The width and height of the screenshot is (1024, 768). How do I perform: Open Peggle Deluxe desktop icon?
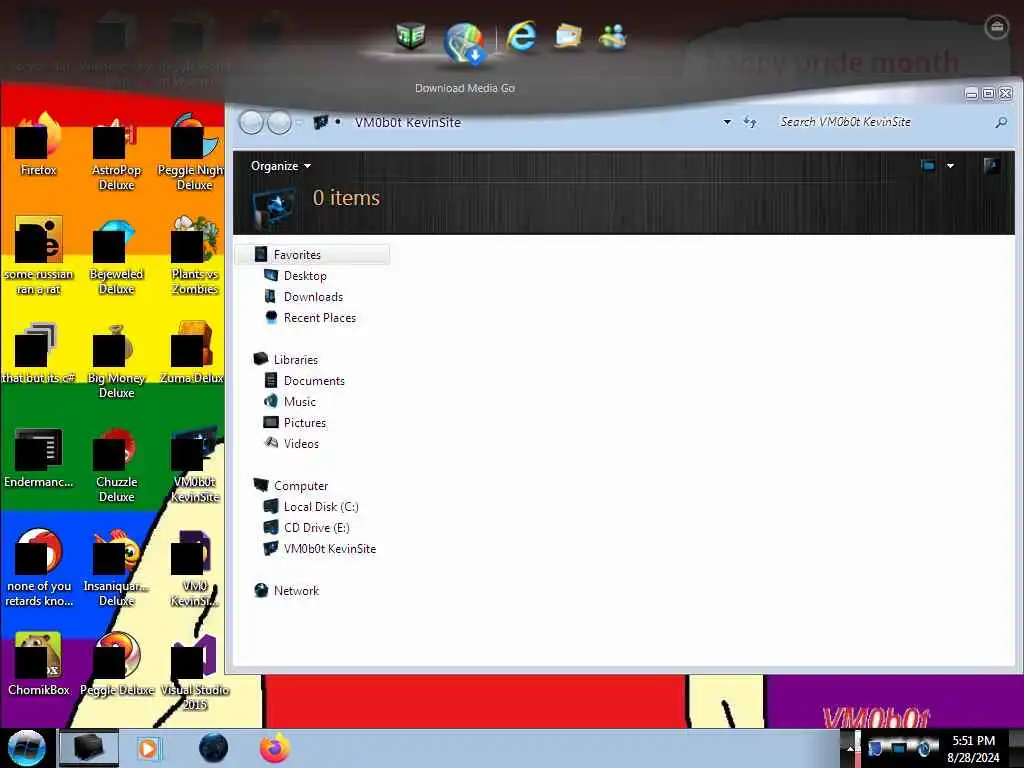pos(117,665)
